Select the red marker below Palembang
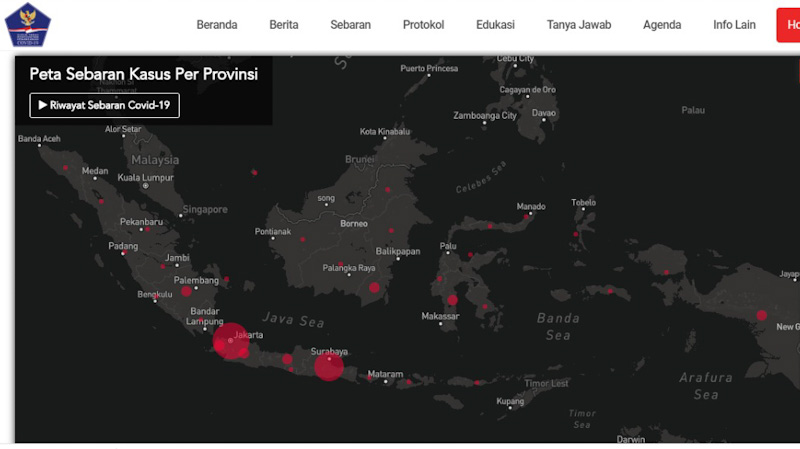 [186, 291]
